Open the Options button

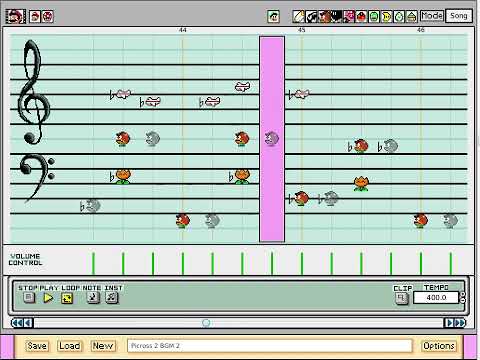coord(439,346)
